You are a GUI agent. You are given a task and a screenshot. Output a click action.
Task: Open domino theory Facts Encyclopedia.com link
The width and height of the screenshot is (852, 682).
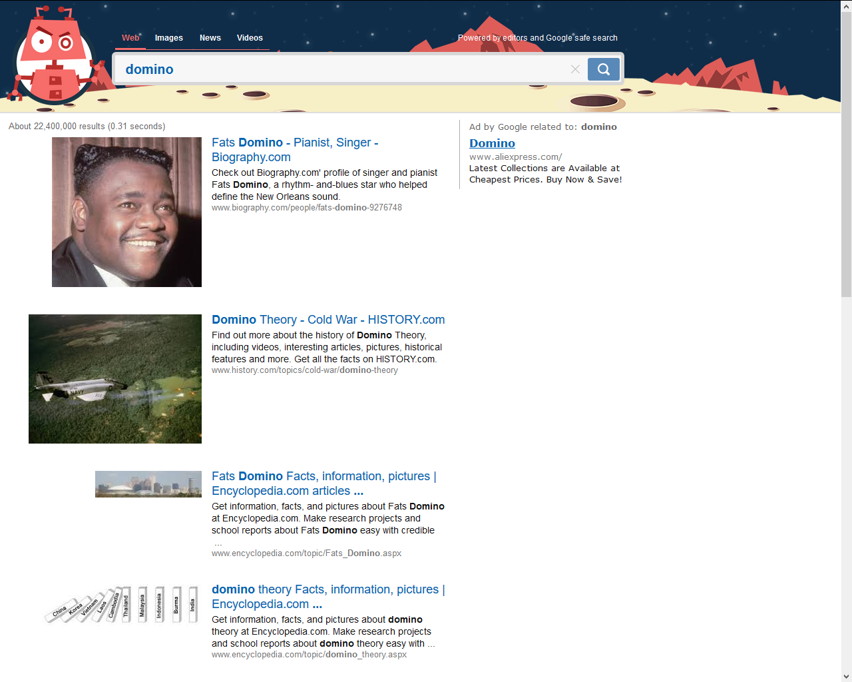(328, 596)
